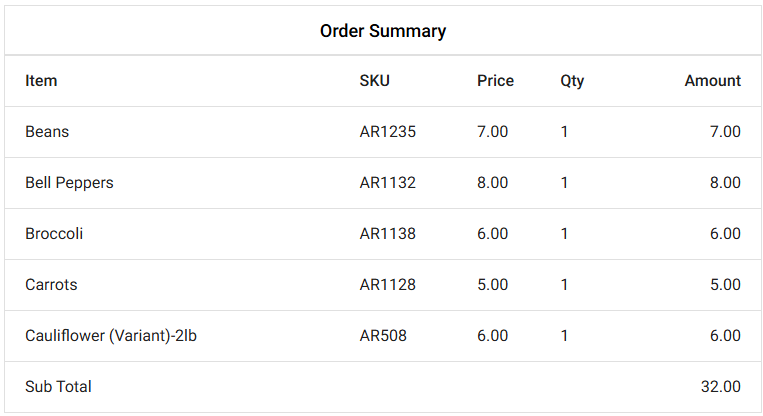Select SKU code AR1128
The image size is (763, 416).
(x=387, y=285)
